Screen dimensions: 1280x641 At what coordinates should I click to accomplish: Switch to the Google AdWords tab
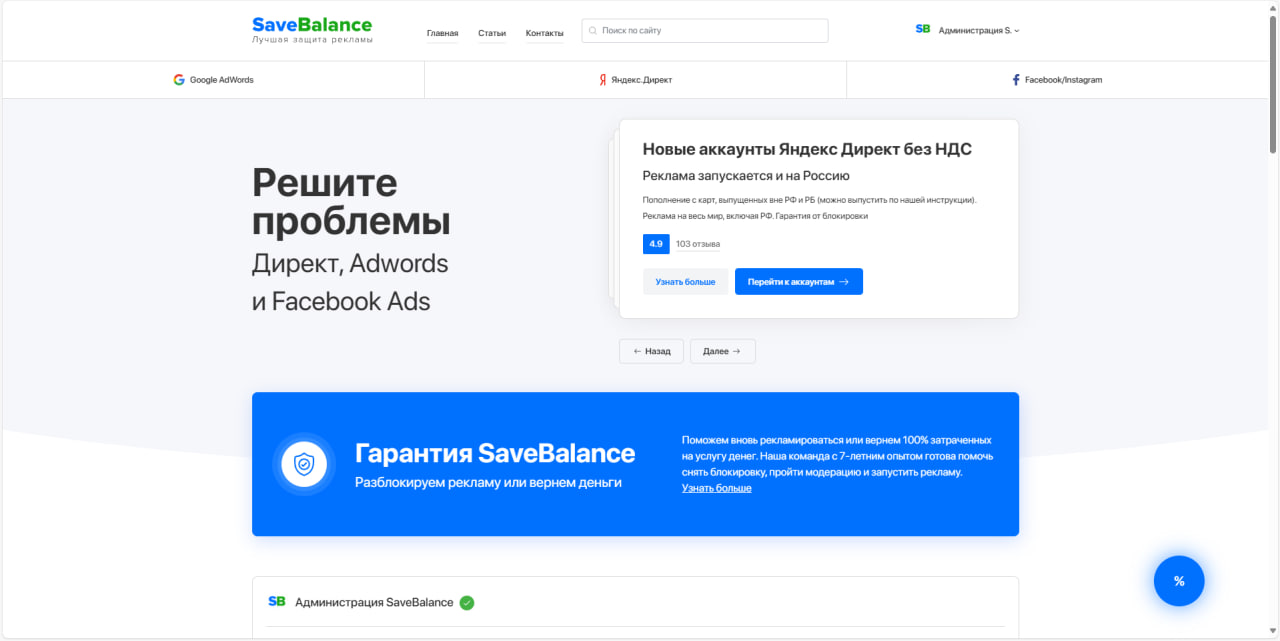pos(213,80)
